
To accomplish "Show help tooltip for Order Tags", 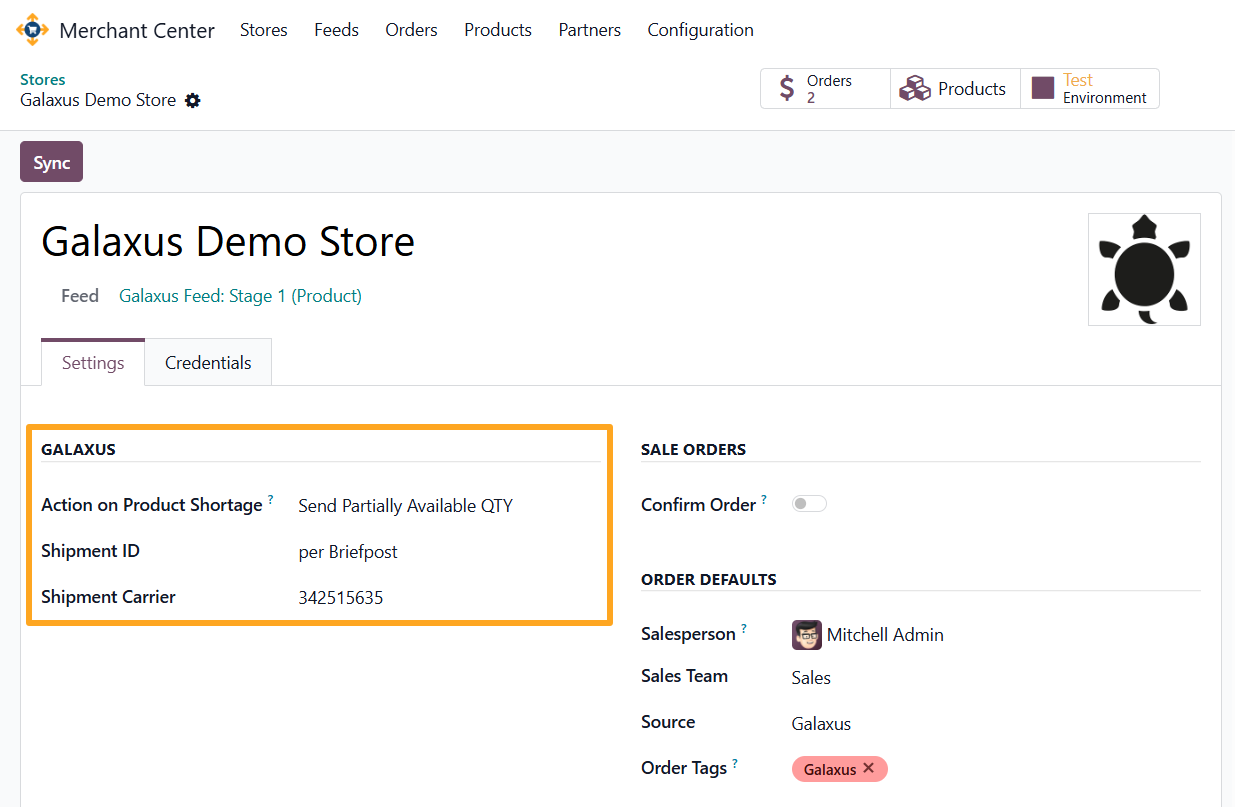I will [x=735, y=762].
